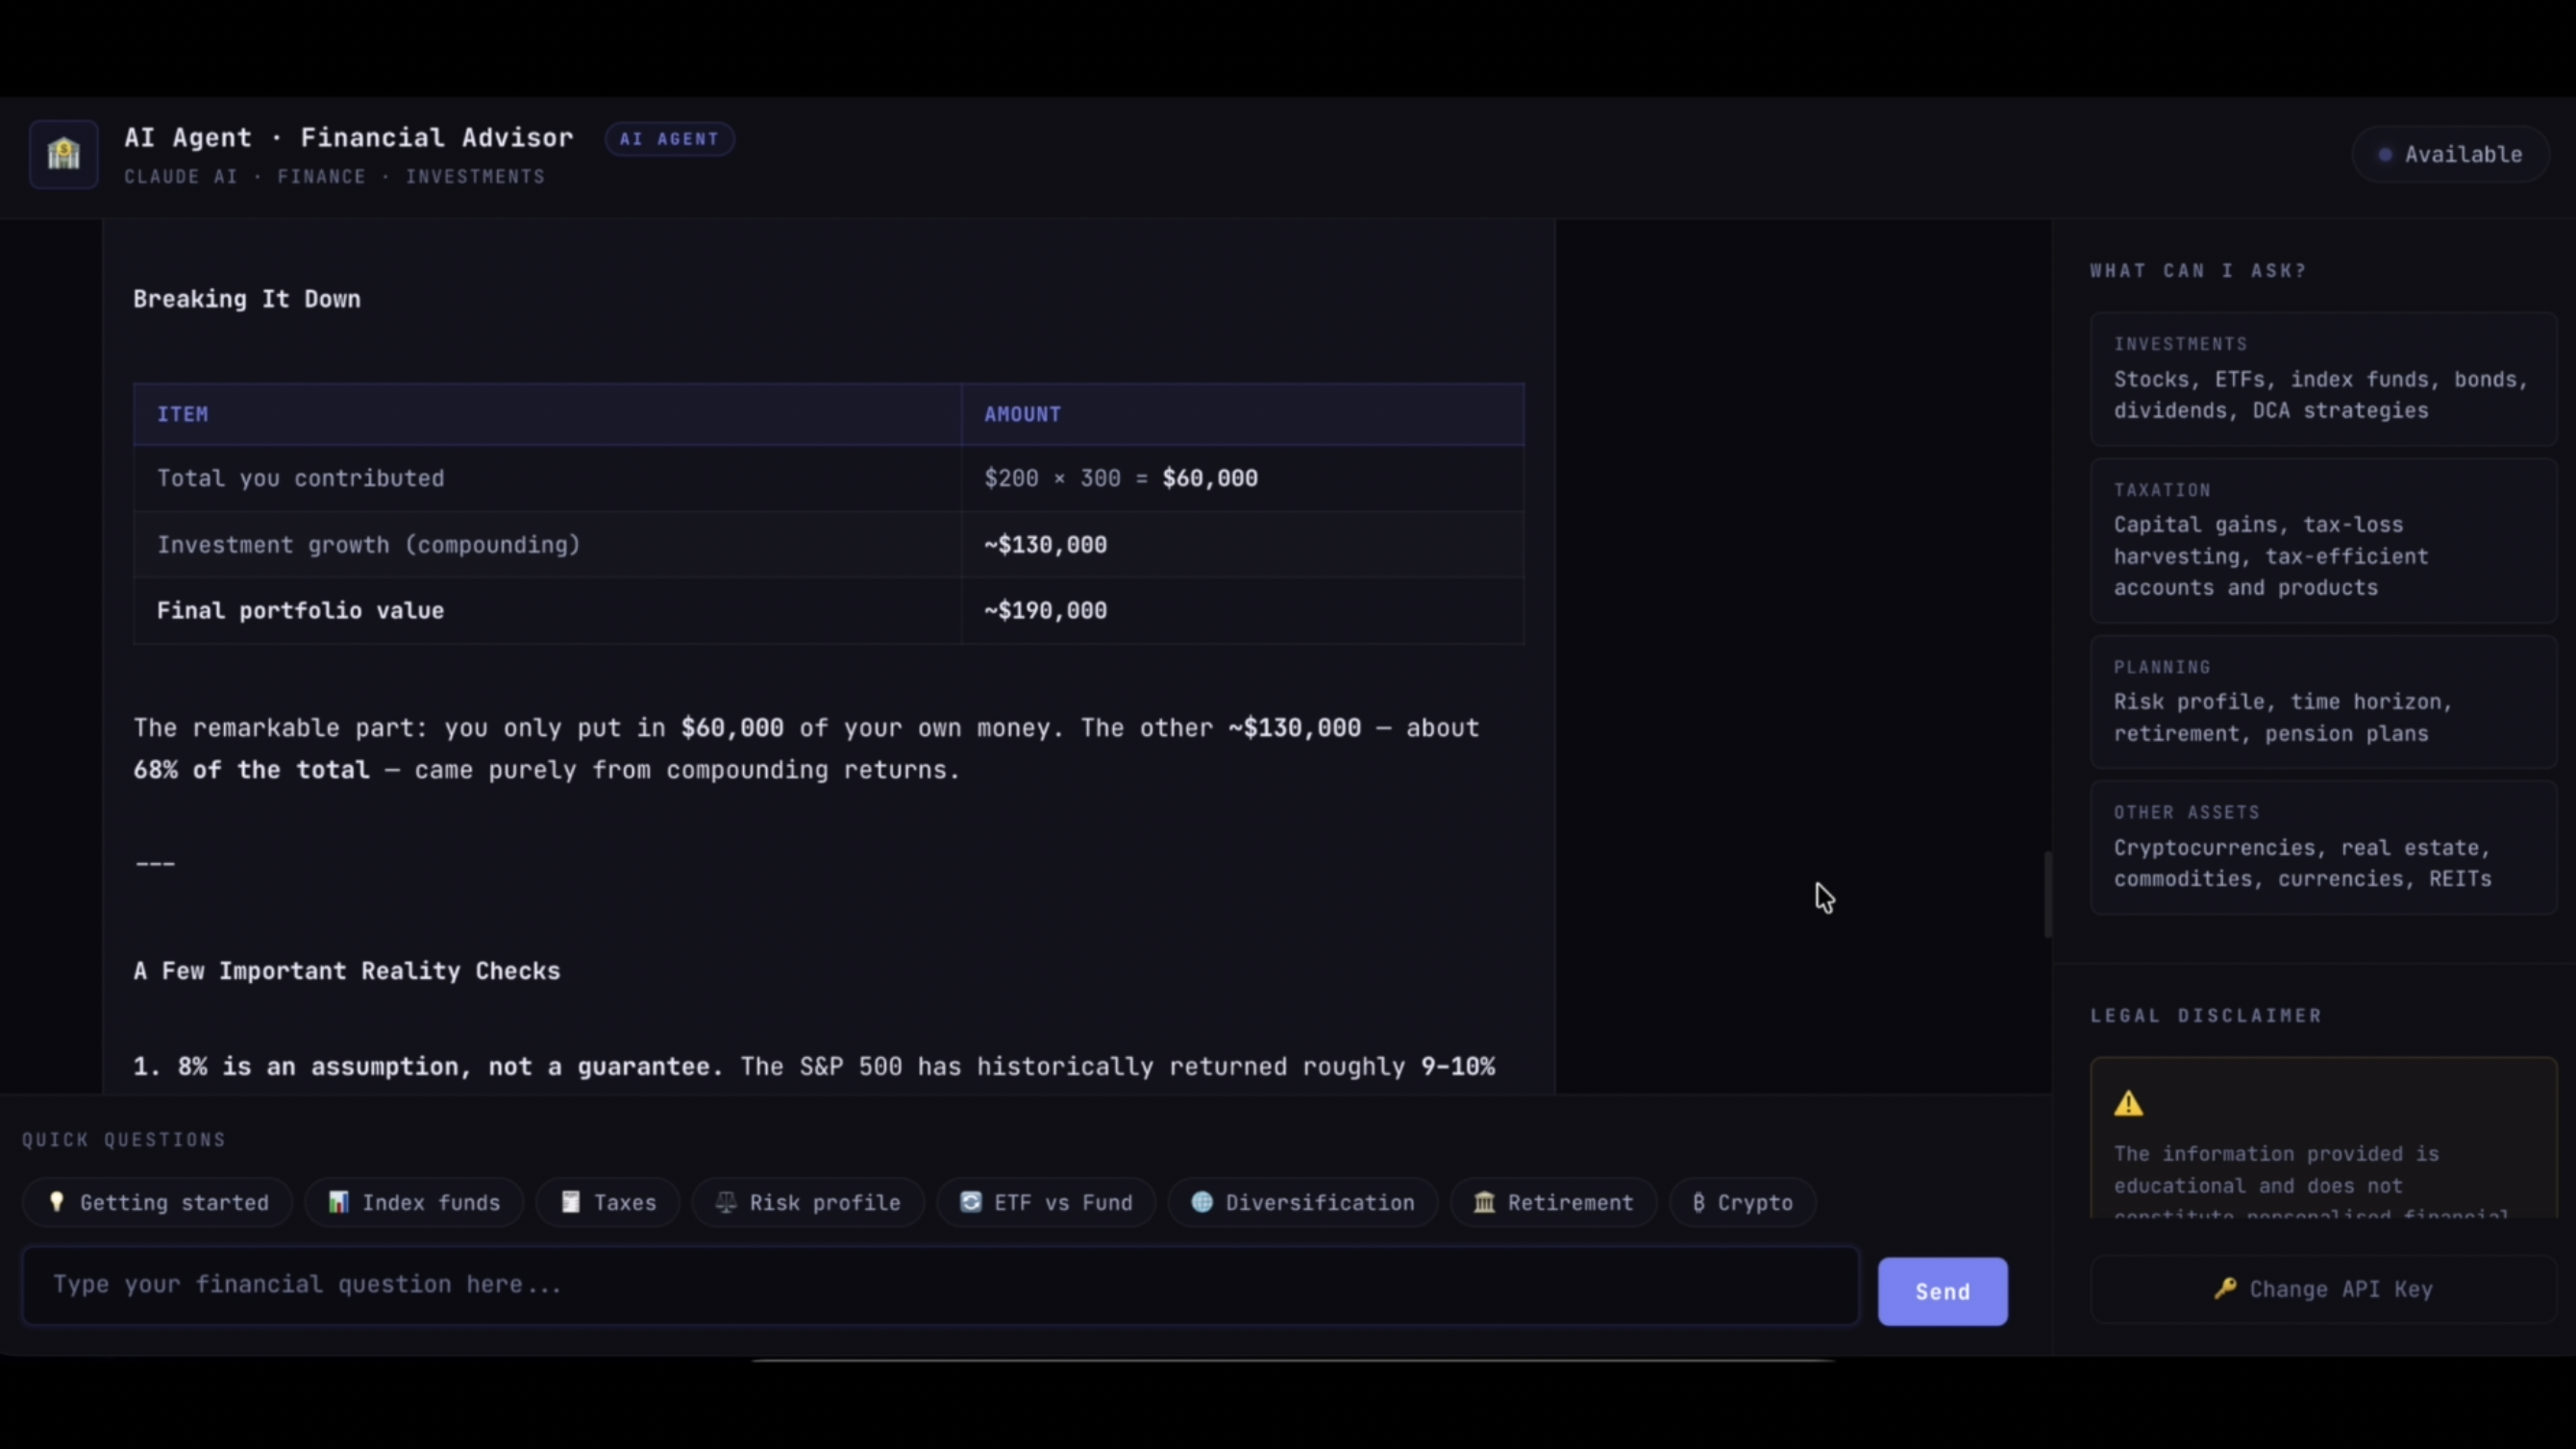Click the key icon beside Change API Key
This screenshot has height=1449, width=2576.
point(2225,1288)
